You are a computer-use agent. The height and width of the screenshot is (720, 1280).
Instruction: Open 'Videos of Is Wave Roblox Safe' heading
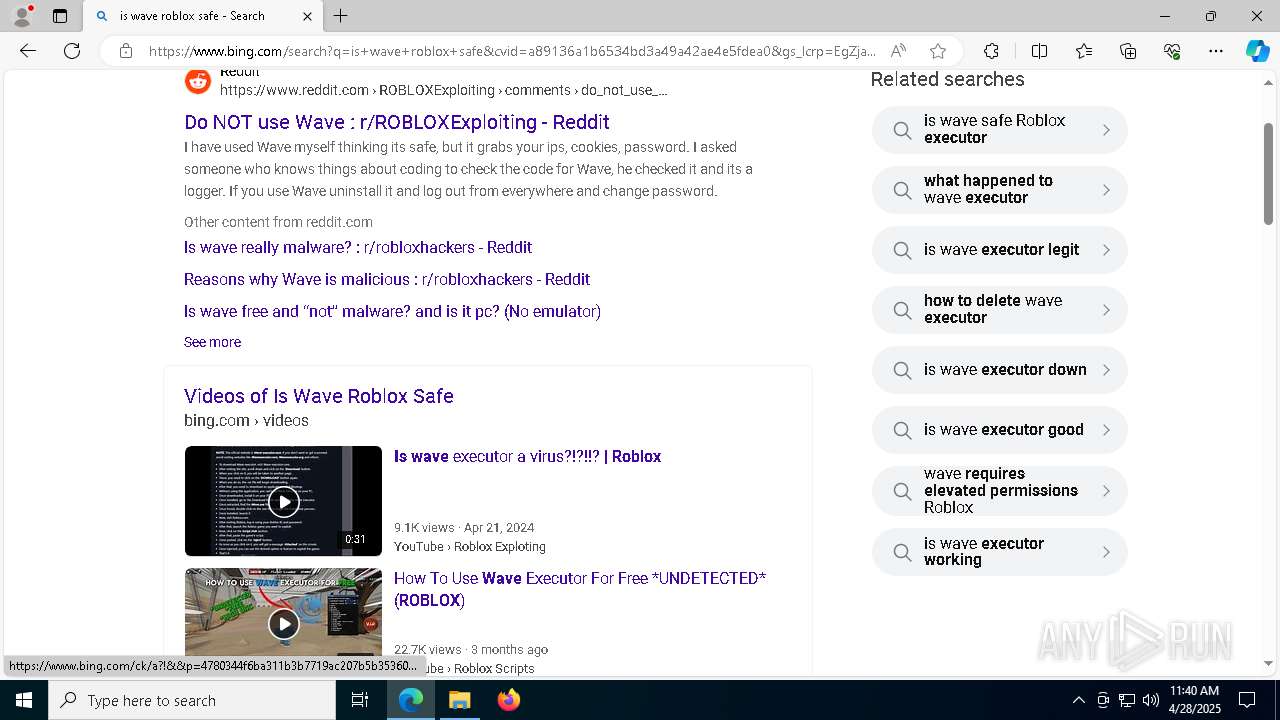[x=319, y=396]
